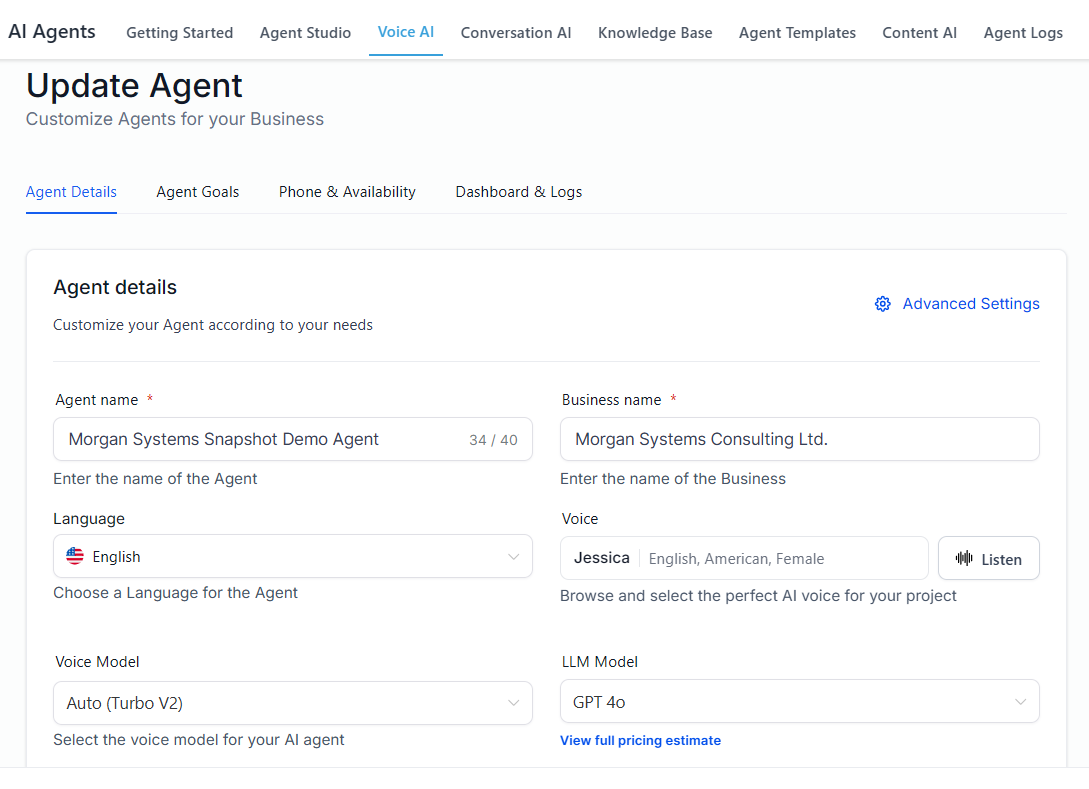Click the Update Agent heading

point(134,86)
